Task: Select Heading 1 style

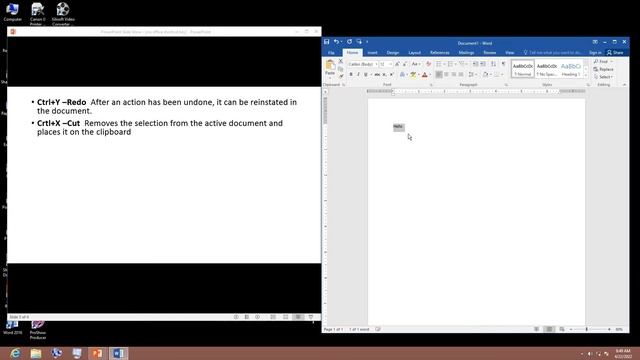Action: (571, 69)
